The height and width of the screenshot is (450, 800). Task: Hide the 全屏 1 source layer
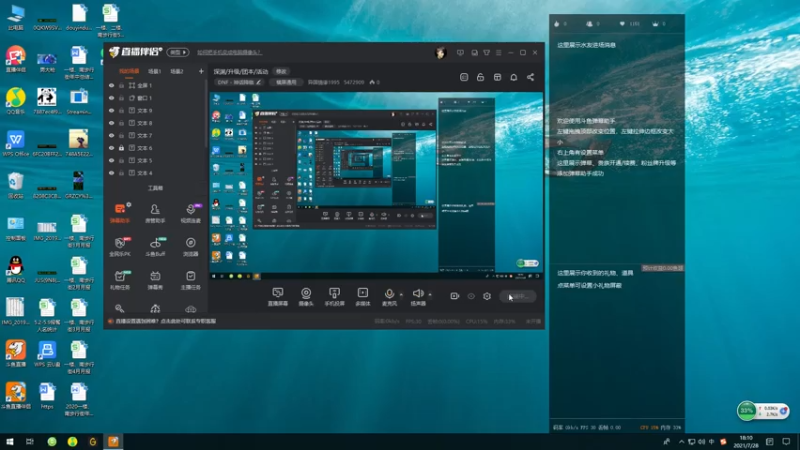[111, 85]
